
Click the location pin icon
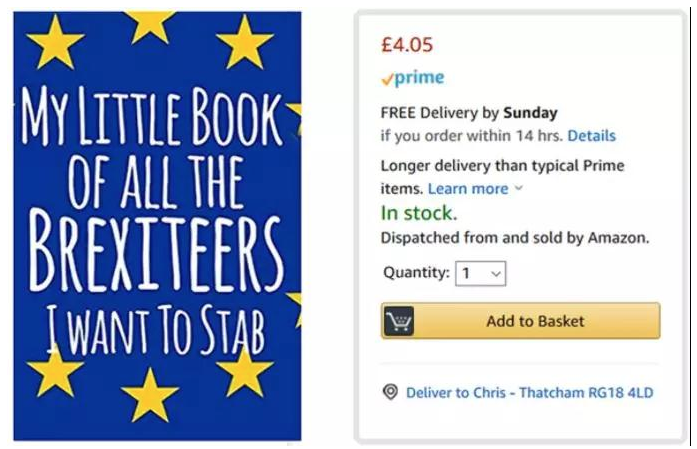click(x=390, y=392)
